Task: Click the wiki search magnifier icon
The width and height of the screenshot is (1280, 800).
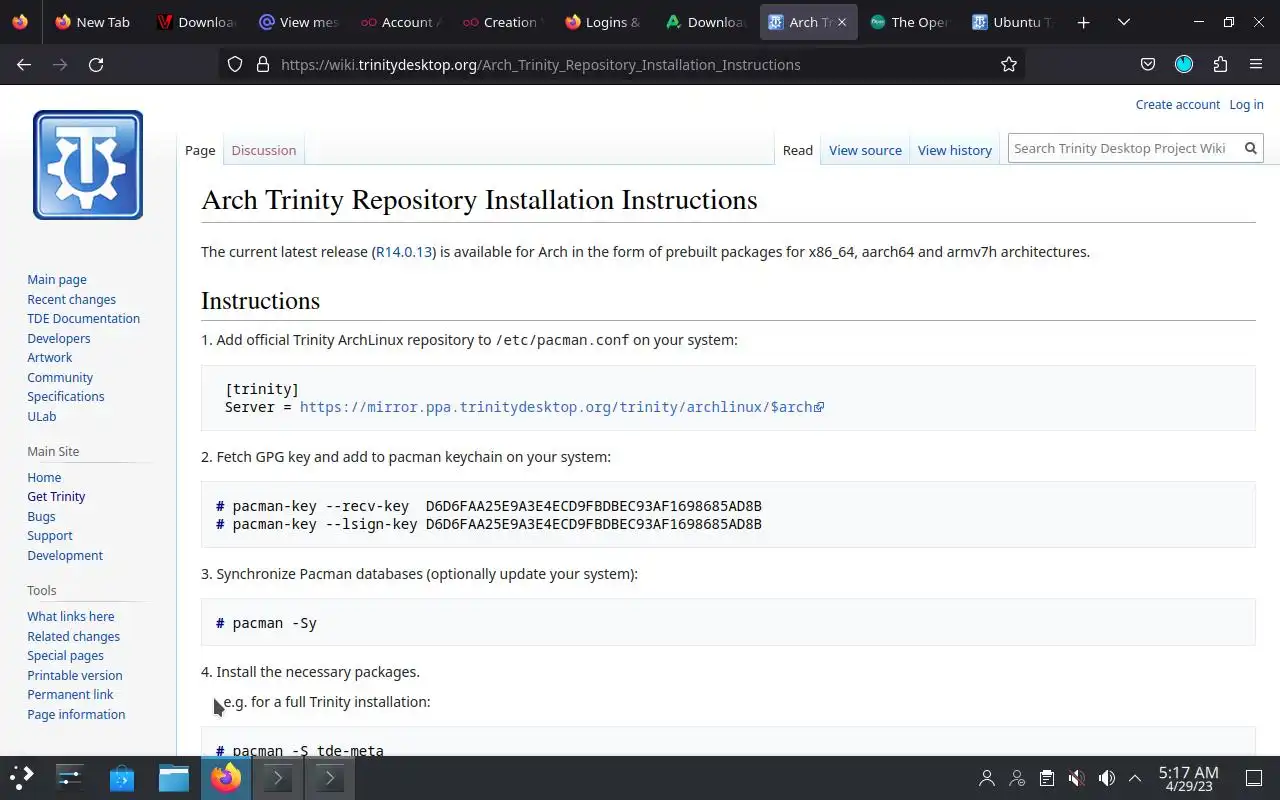Action: pos(1250,148)
